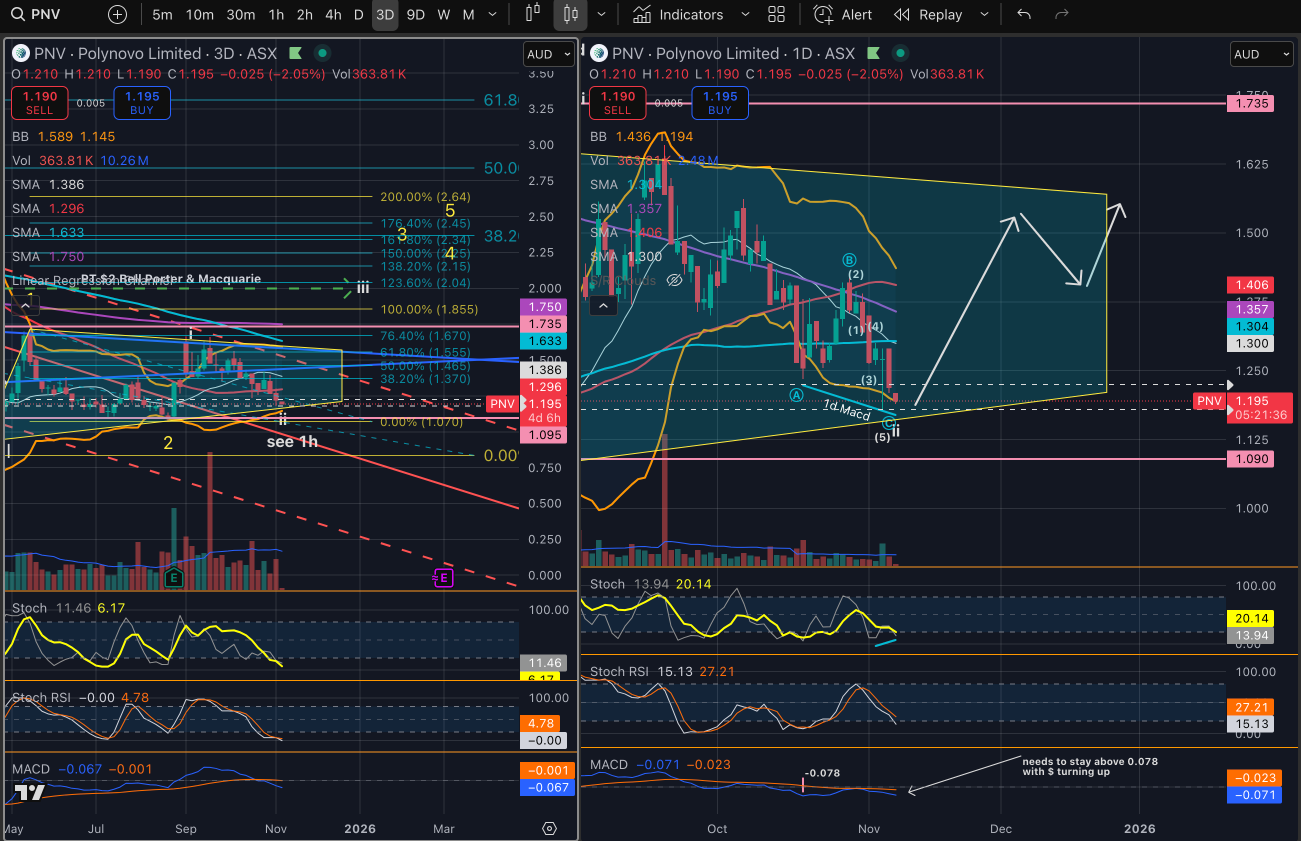Select the candlestick chart type icon

pos(571,15)
